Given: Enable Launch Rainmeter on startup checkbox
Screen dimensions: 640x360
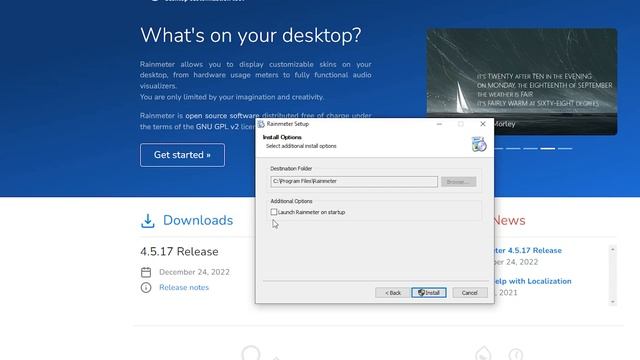Looking at the screenshot, I should [x=274, y=212].
